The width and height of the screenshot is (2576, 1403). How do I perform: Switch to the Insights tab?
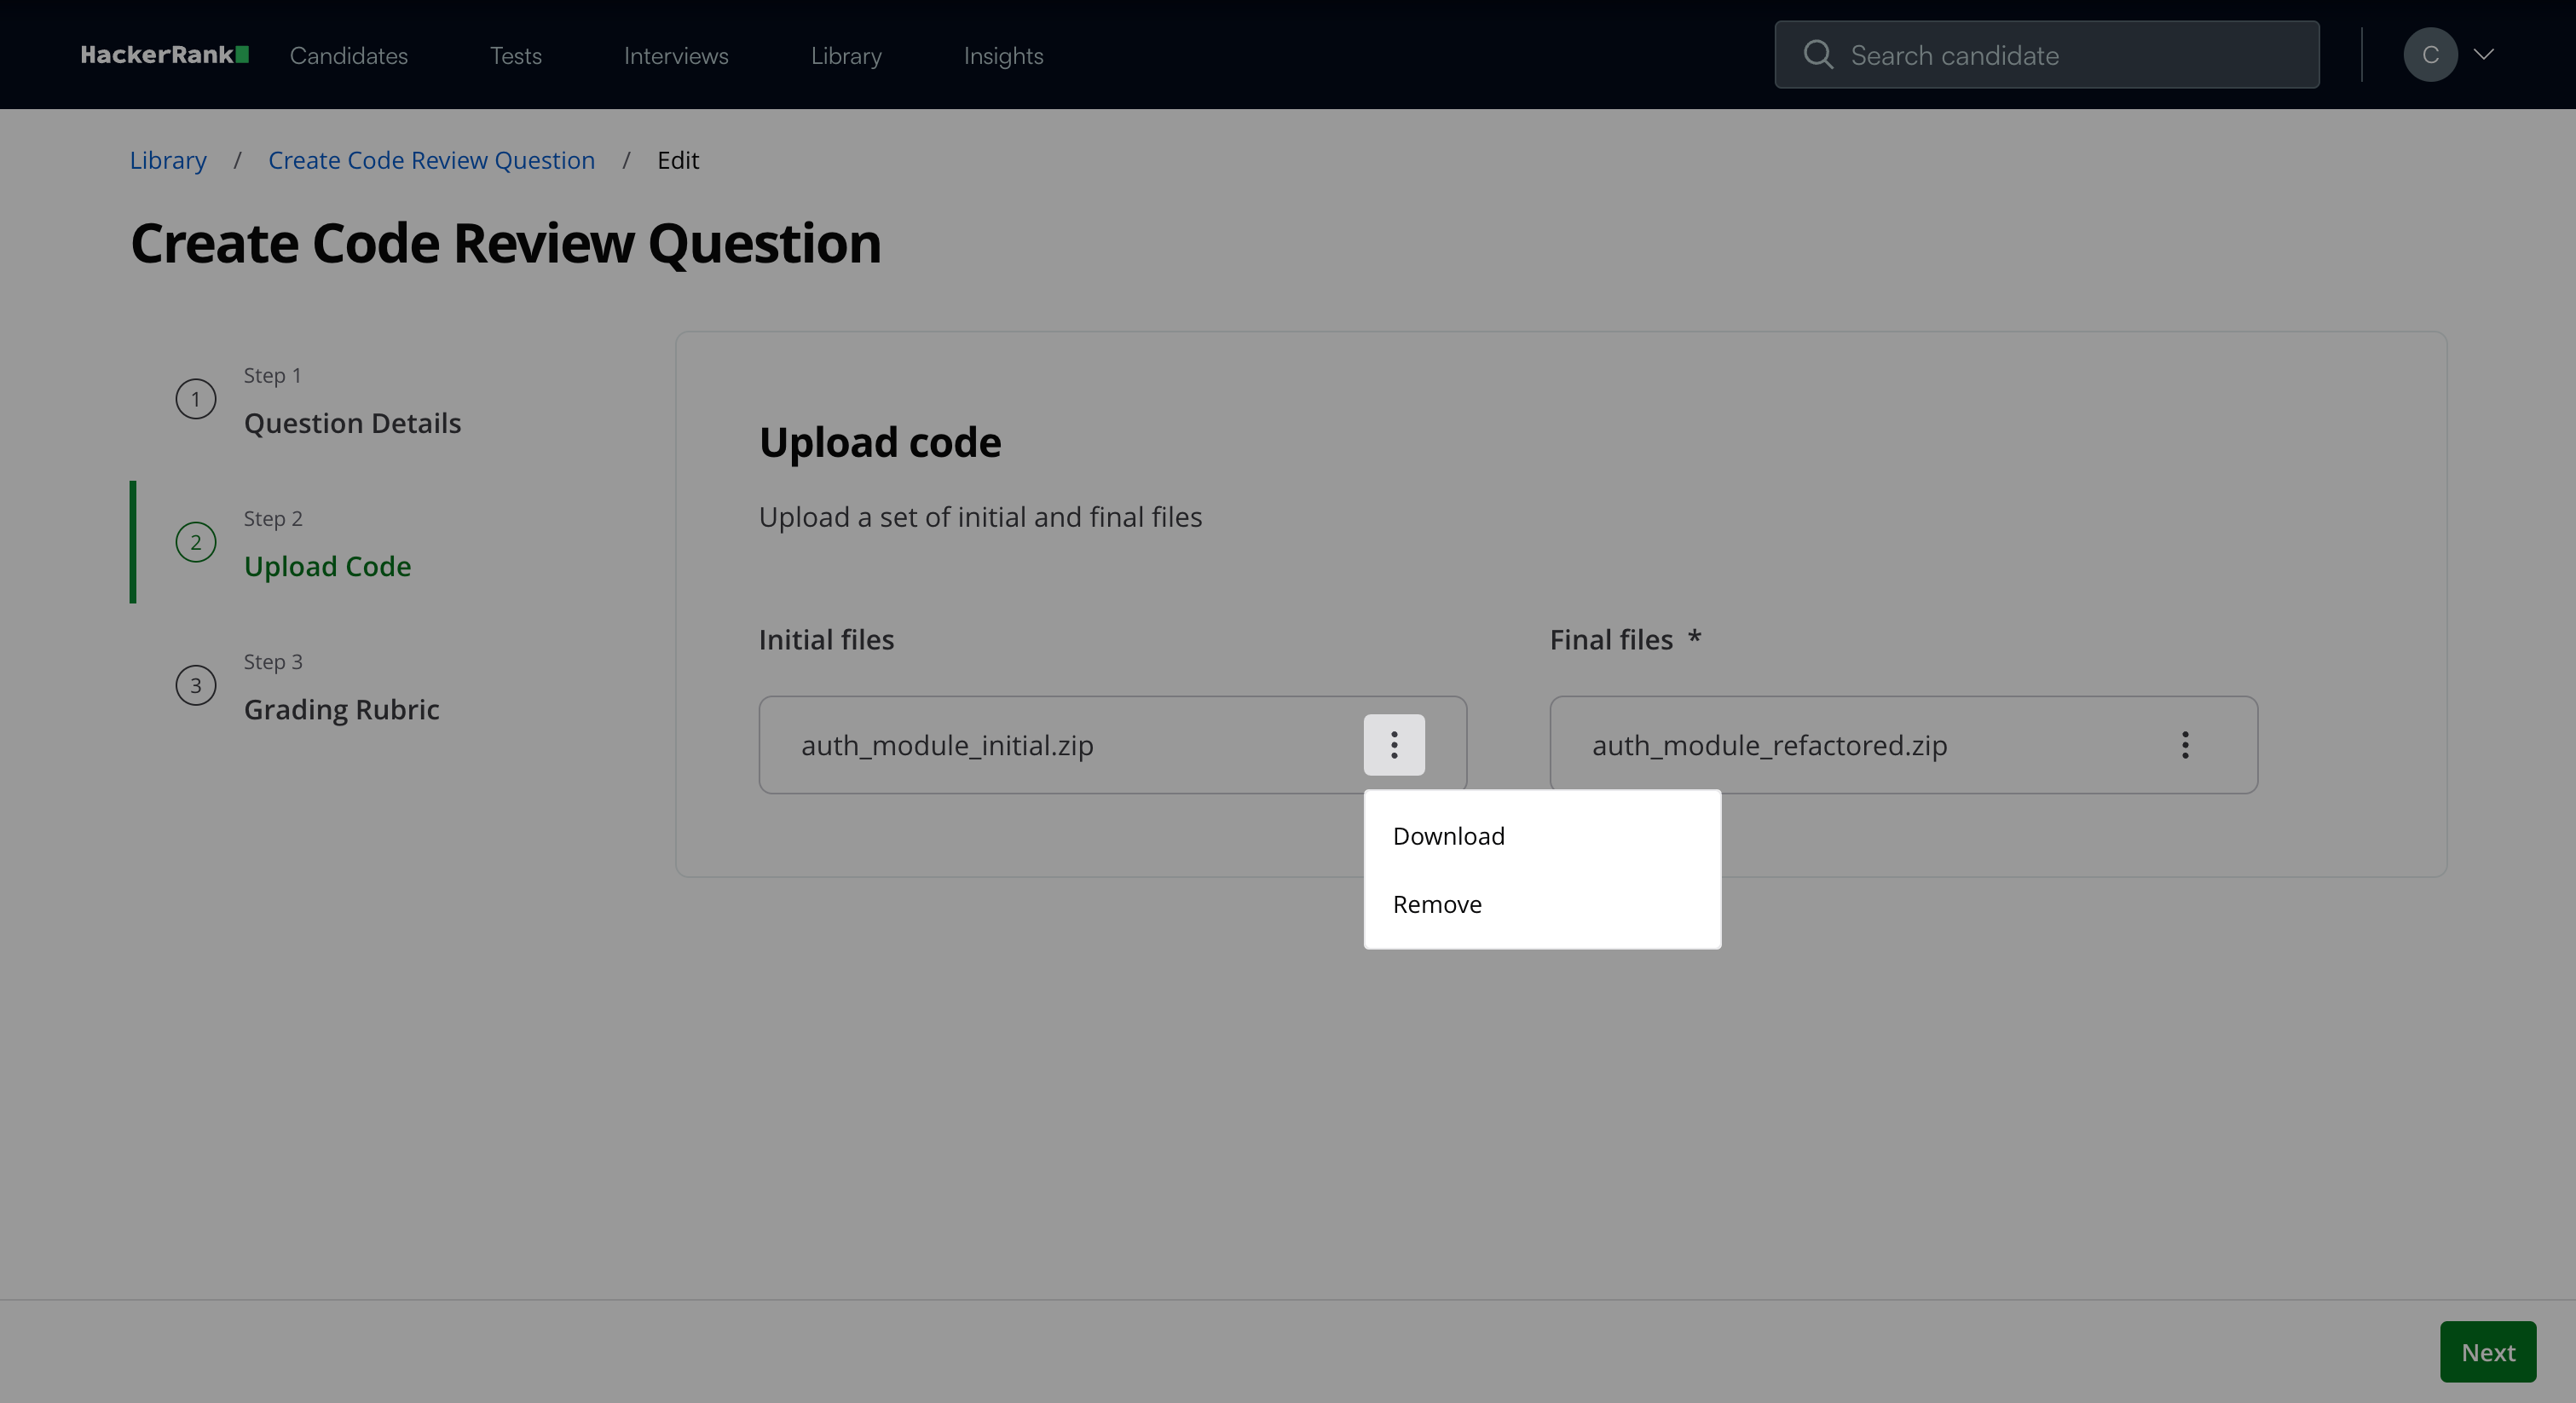coord(1003,56)
